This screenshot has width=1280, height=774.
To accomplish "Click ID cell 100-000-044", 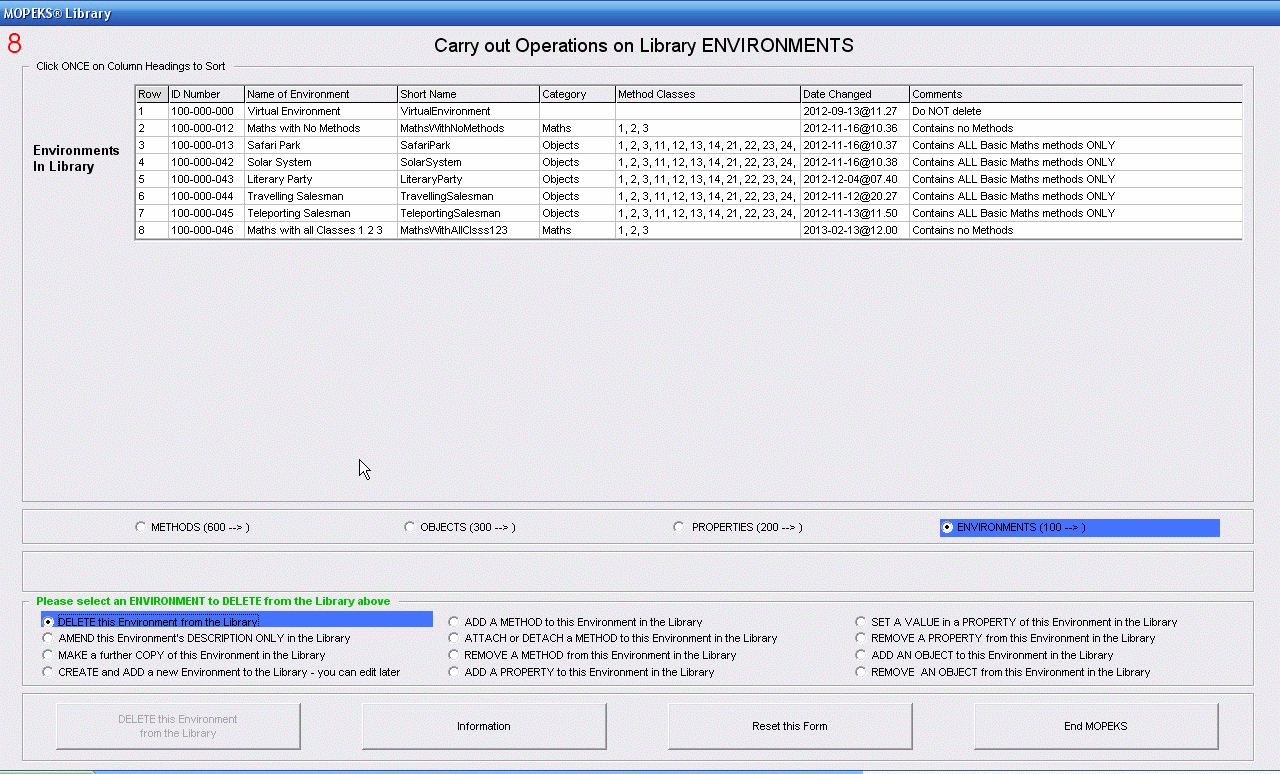I will (206, 196).
